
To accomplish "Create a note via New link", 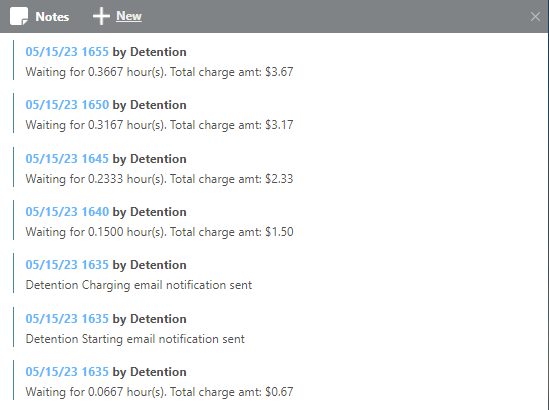I will 129,16.
